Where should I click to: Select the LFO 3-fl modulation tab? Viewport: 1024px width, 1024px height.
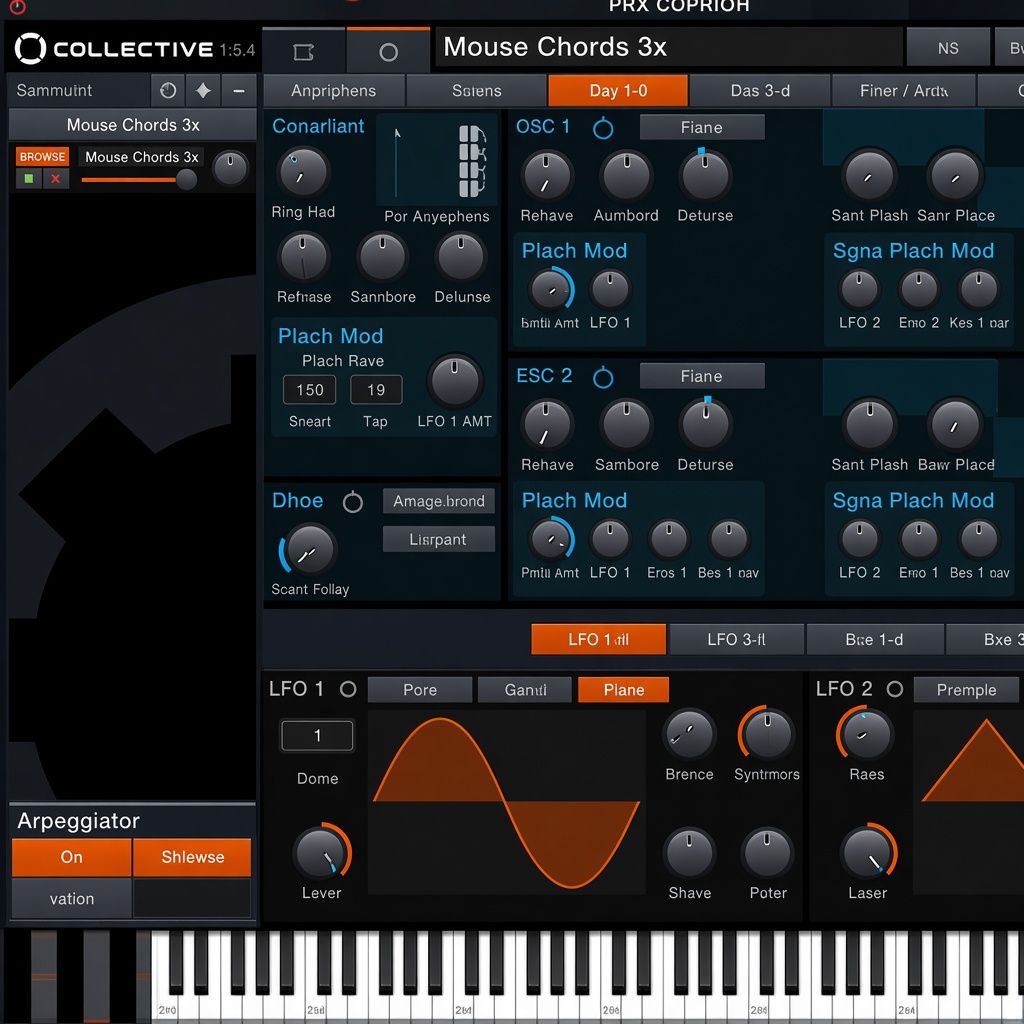pos(737,639)
